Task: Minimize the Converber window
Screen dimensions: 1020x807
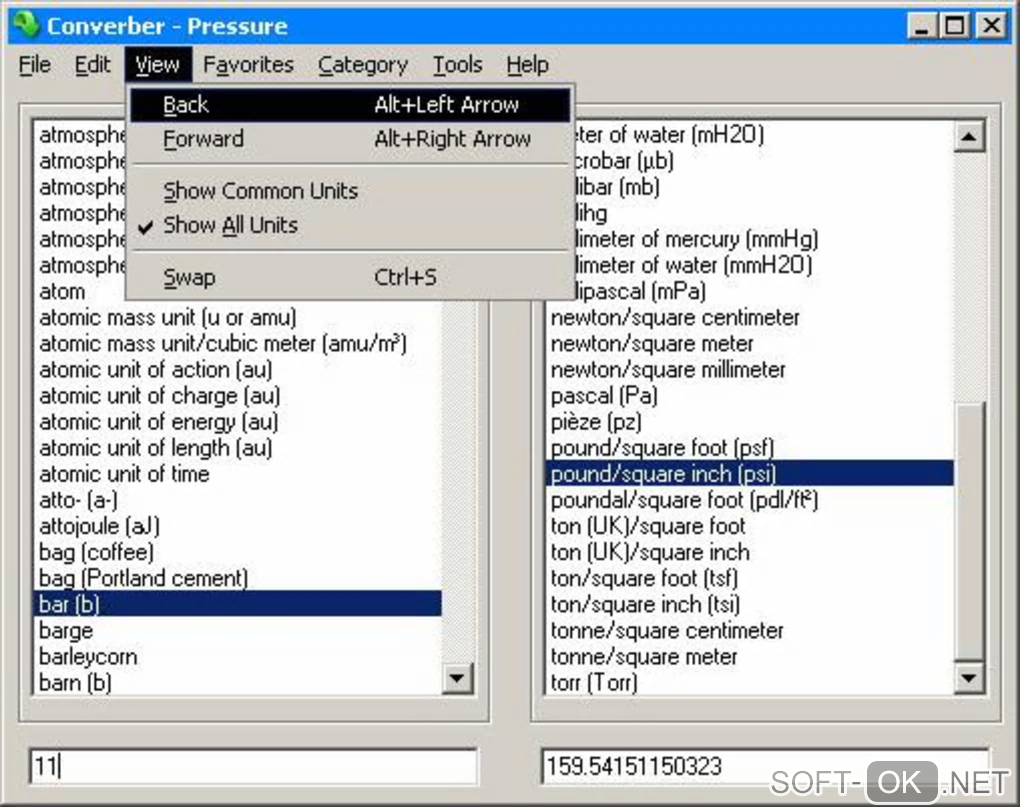Action: [922, 26]
